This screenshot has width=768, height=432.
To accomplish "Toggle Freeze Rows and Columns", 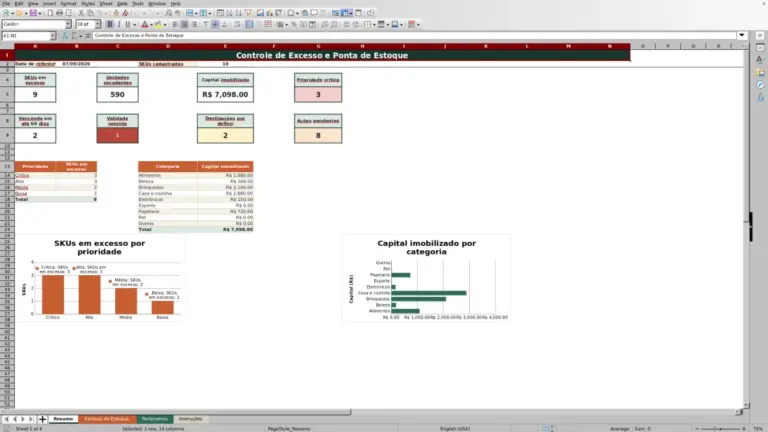I will (x=345, y=13).
